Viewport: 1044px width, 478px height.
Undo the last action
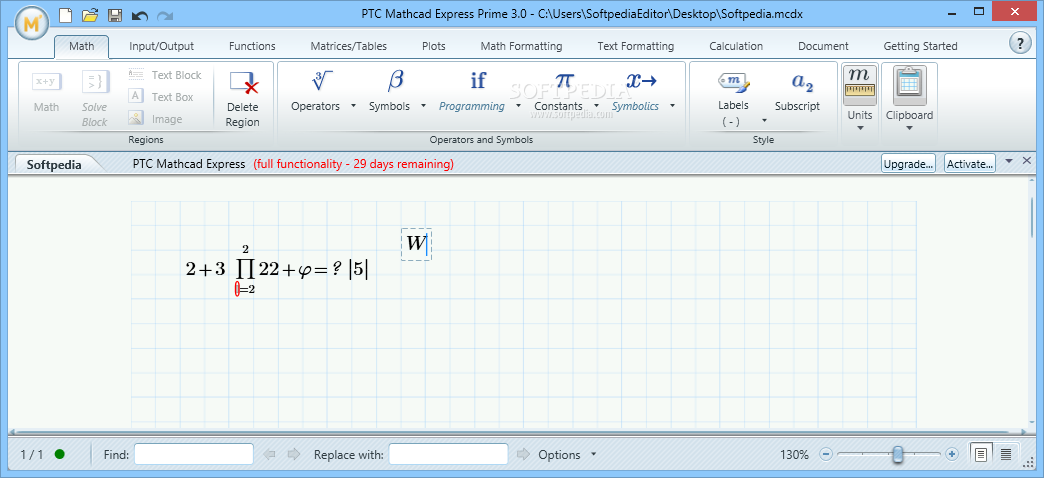[140, 15]
